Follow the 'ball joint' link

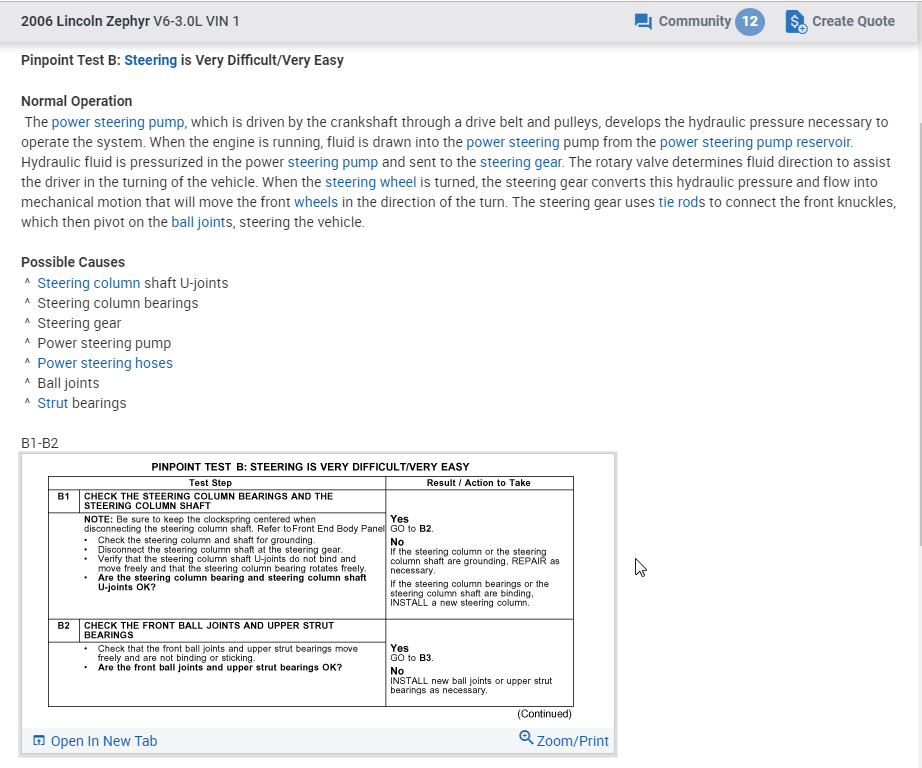[196, 222]
